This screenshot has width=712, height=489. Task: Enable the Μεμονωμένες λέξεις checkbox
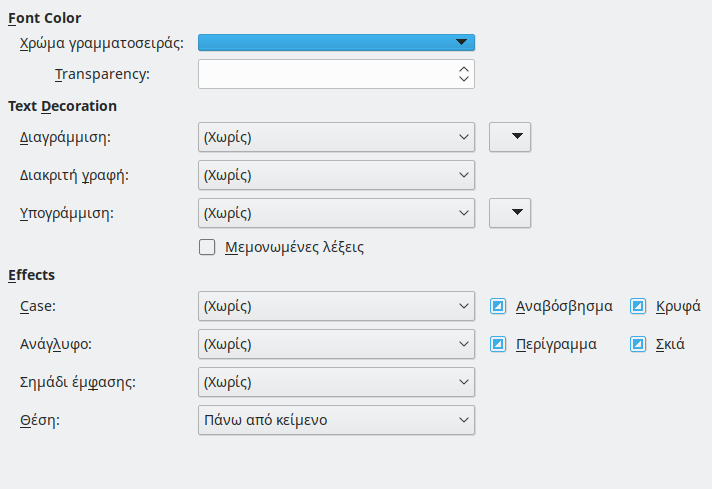coord(207,247)
